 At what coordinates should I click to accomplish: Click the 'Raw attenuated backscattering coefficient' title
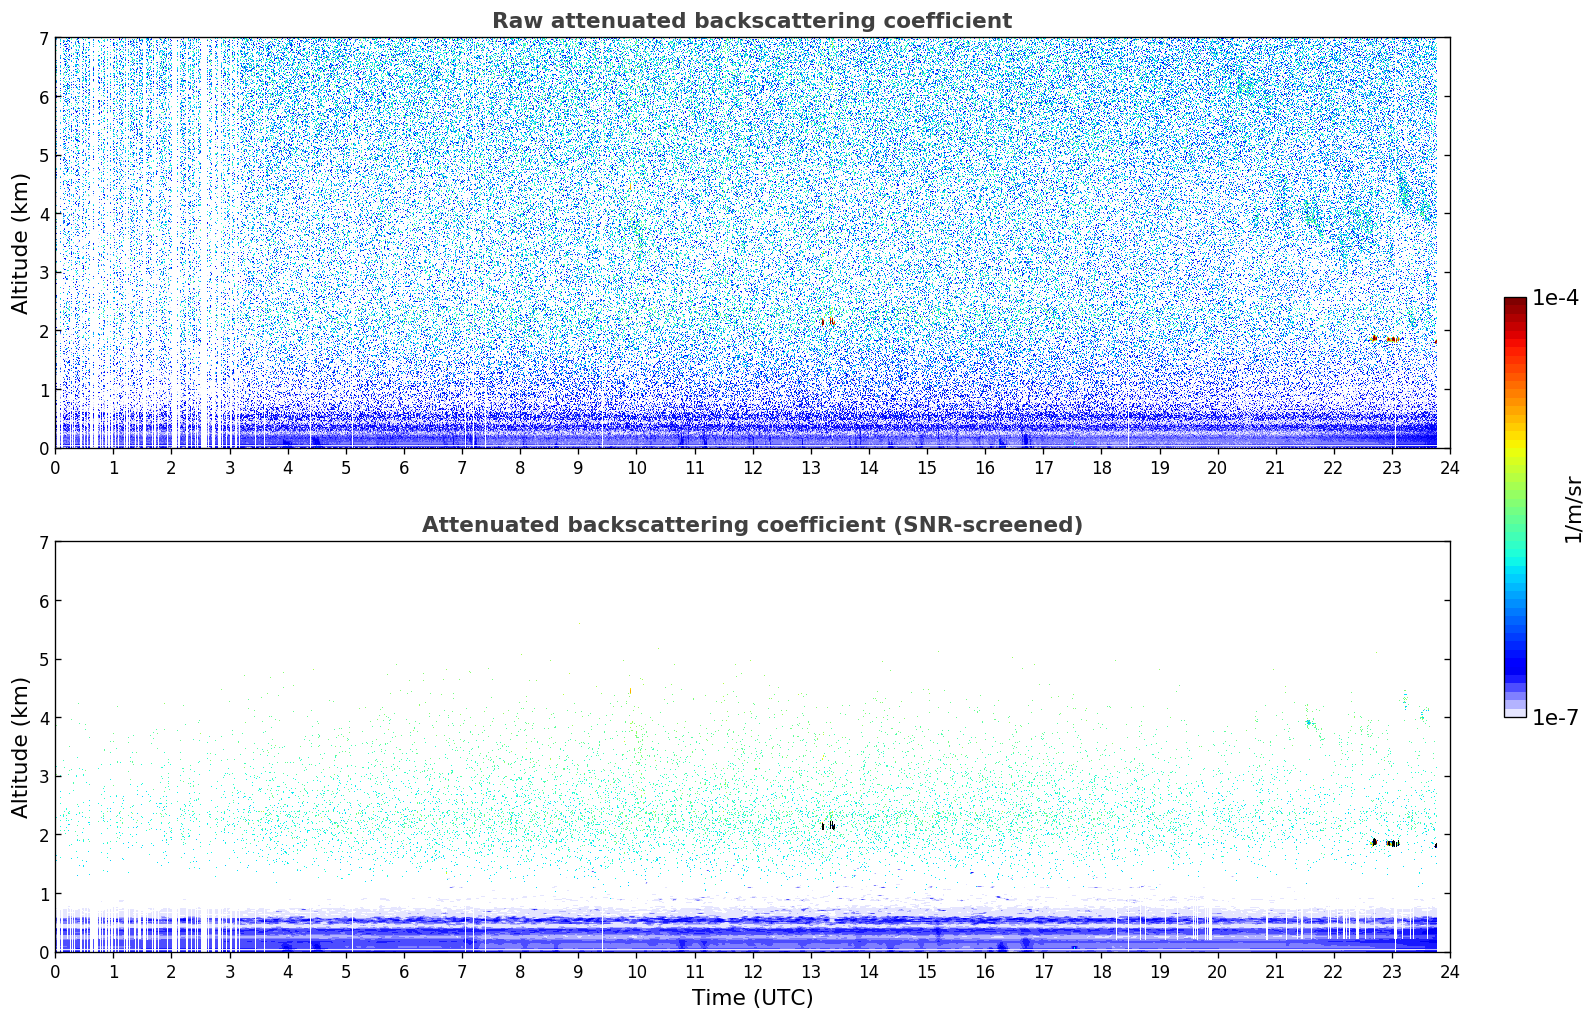[x=751, y=21]
